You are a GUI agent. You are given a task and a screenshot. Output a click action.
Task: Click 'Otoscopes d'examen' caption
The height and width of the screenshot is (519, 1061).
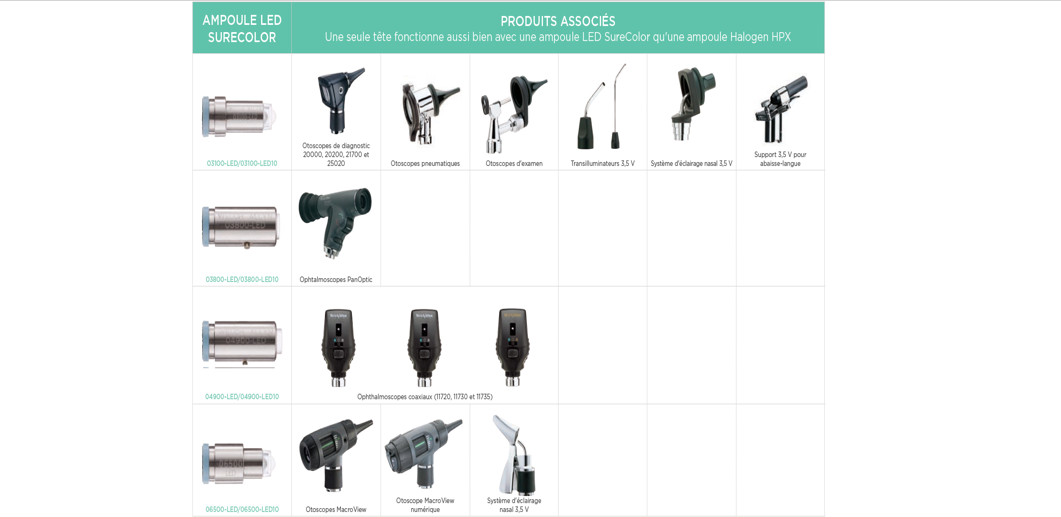[514, 163]
